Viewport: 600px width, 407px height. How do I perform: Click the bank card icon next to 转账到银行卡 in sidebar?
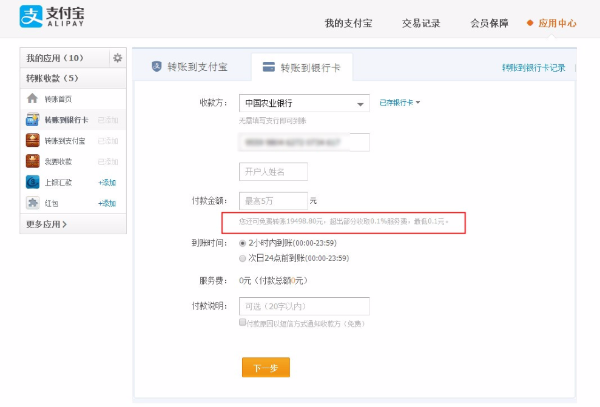tap(33, 119)
